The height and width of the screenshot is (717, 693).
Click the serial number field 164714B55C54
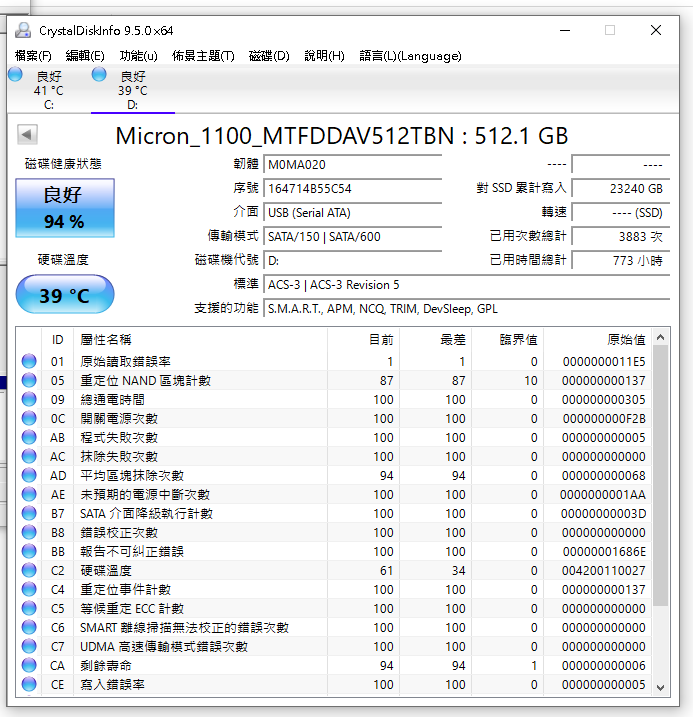tap(352, 188)
